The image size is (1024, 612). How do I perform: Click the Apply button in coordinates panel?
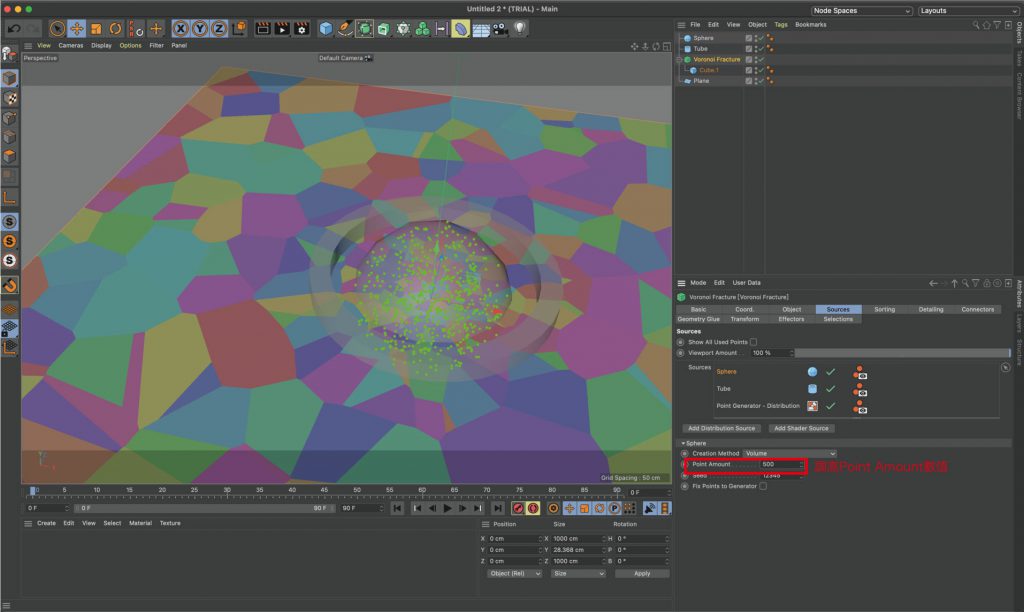coord(642,574)
